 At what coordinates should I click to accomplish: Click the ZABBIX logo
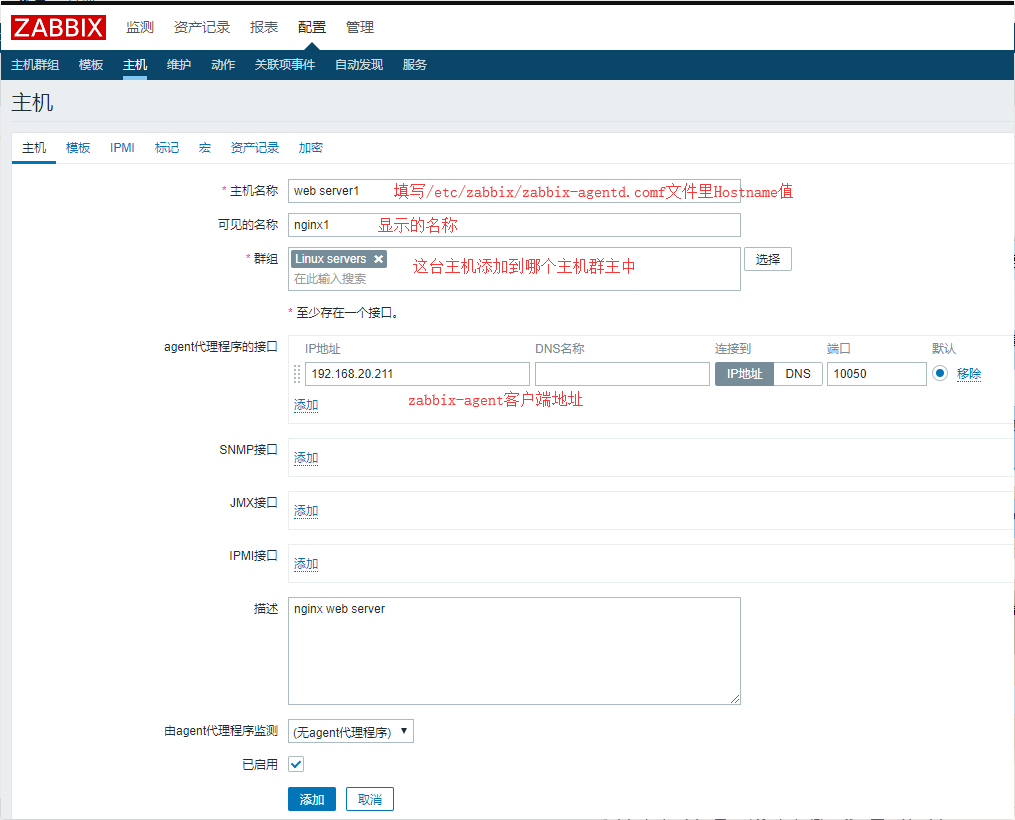58,27
